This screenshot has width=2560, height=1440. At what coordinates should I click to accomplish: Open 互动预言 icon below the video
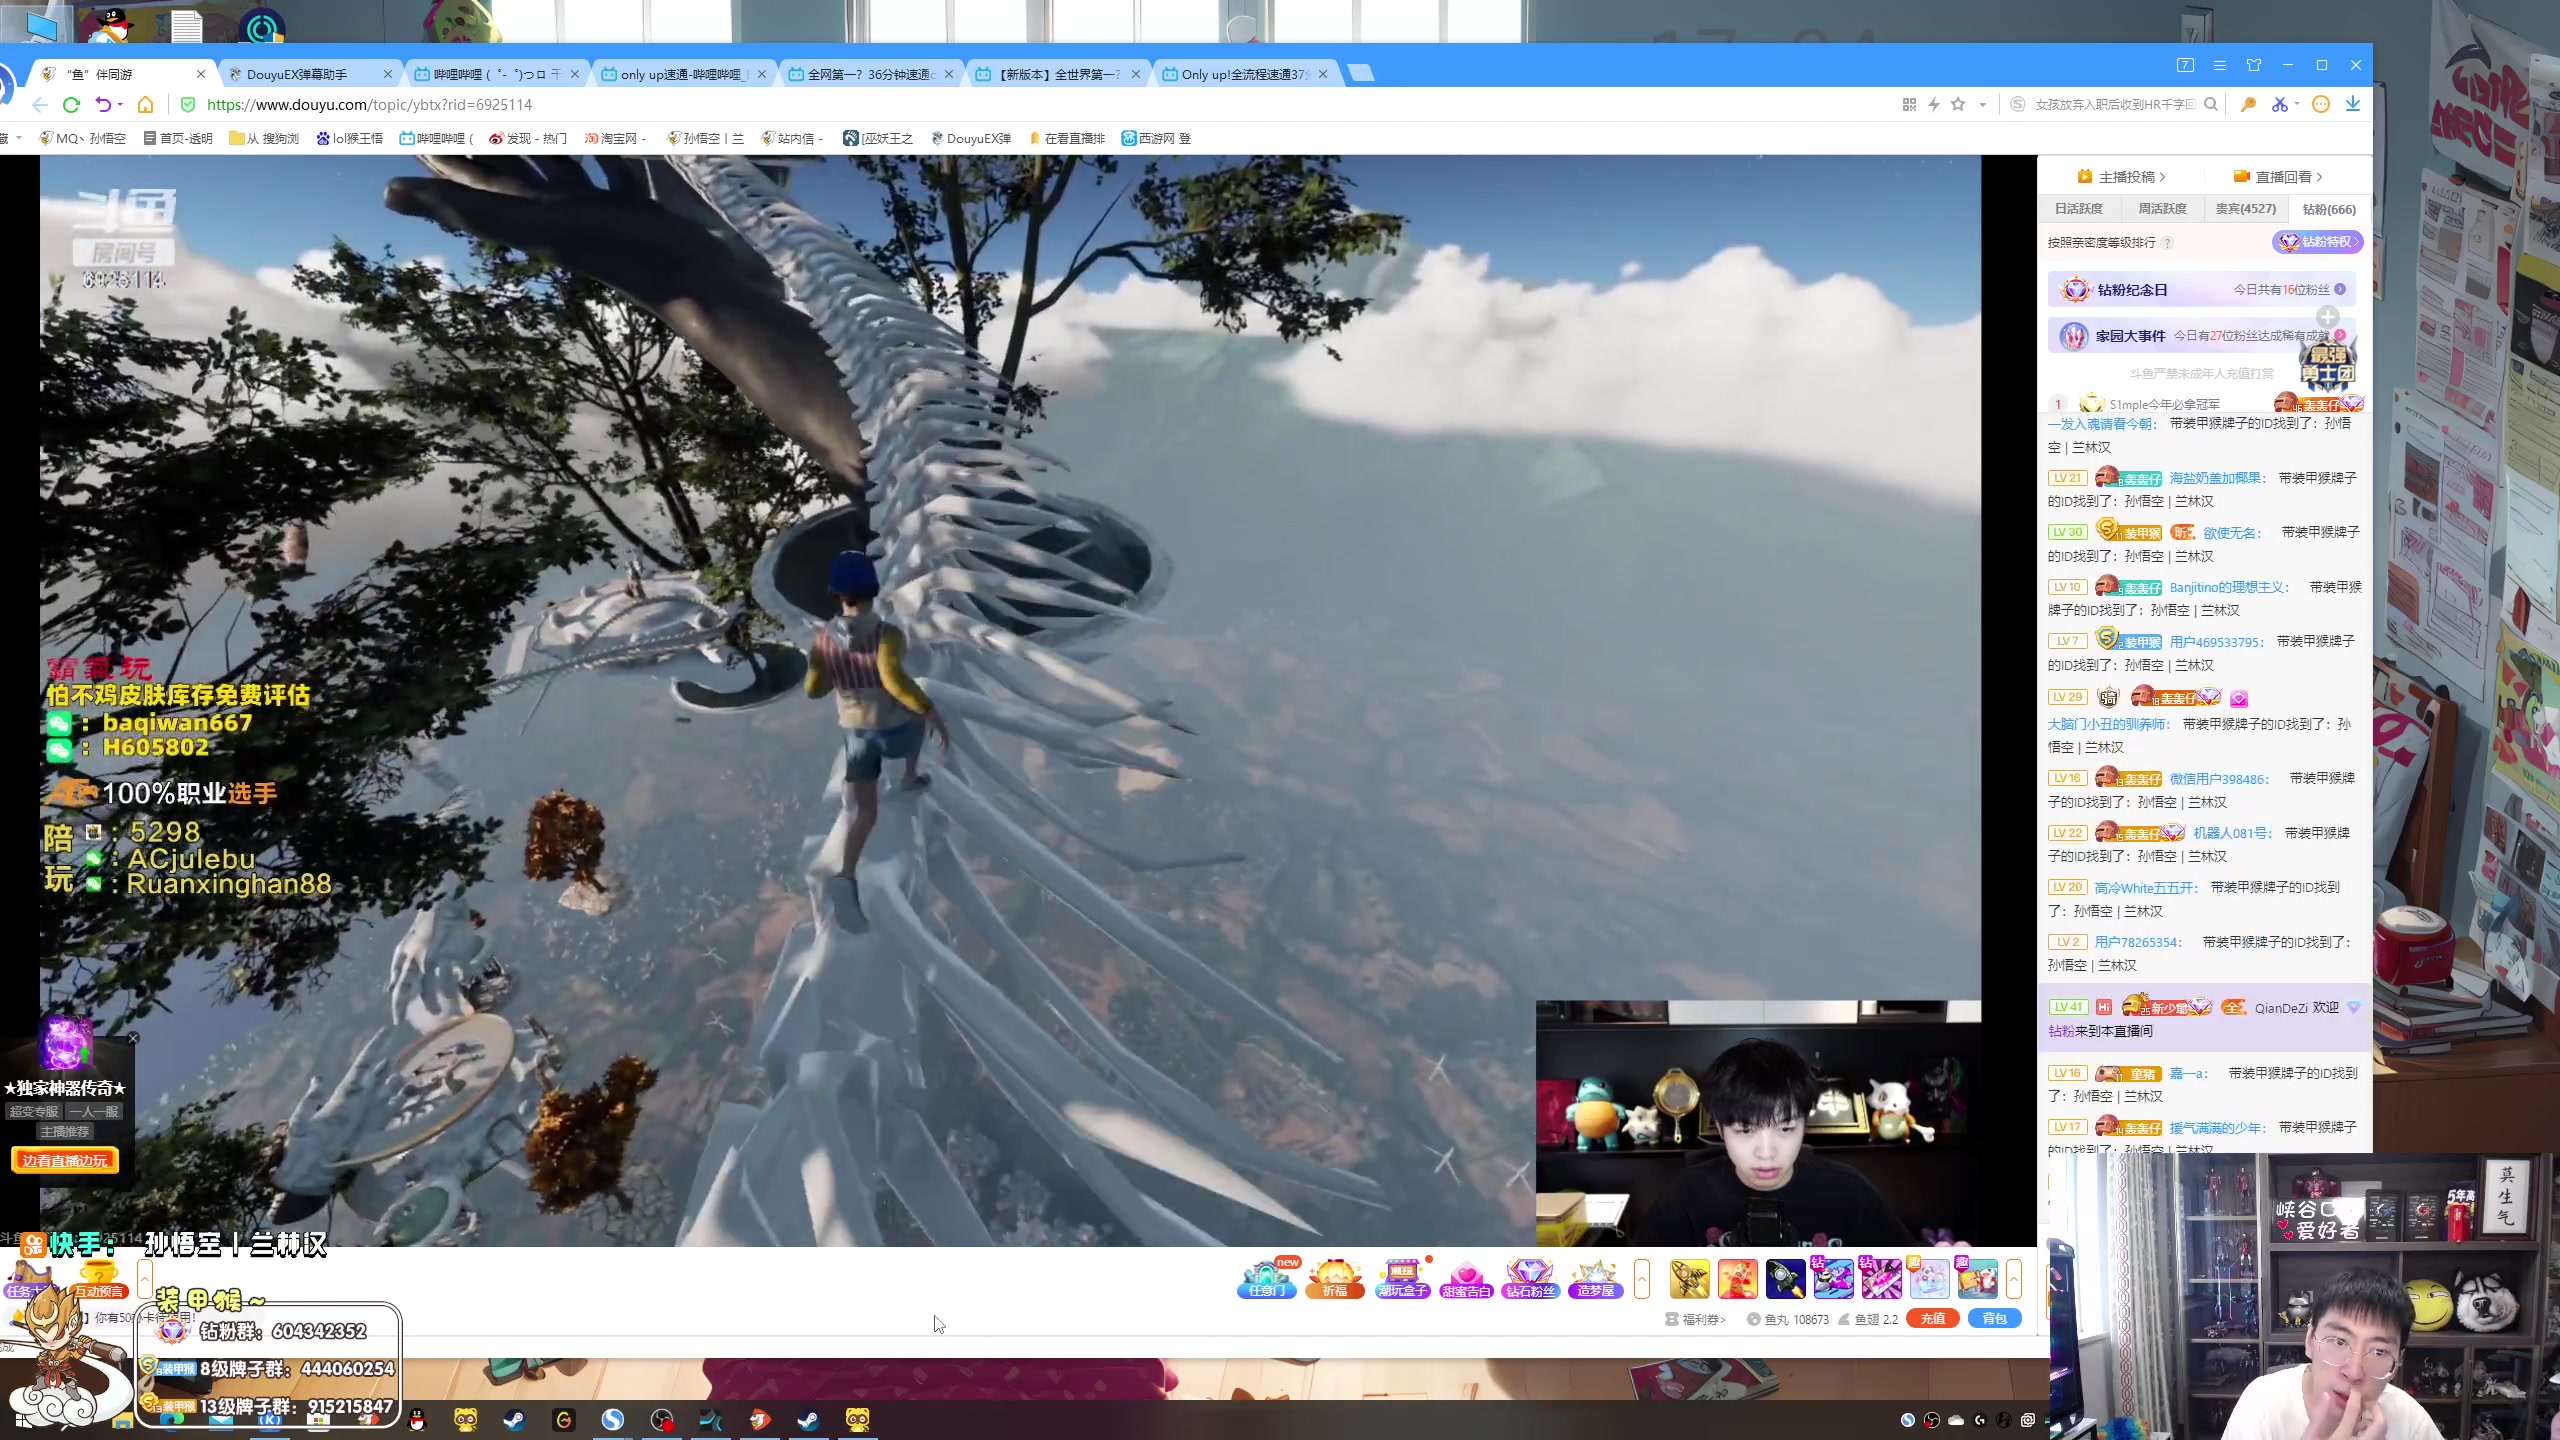pyautogui.click(x=98, y=1280)
